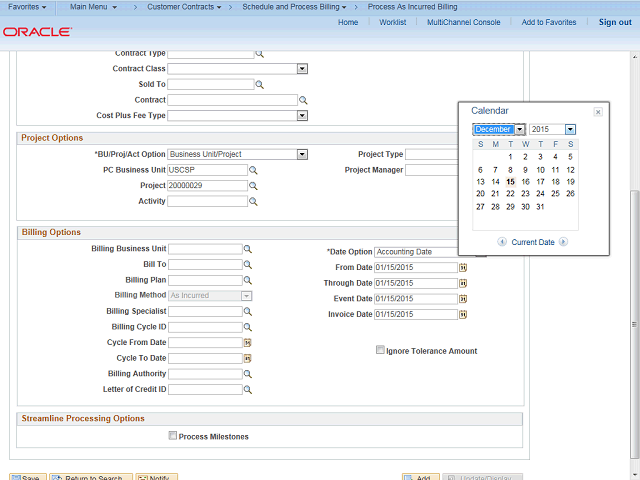Viewport: 640px width, 480px height.
Task: Click the Billing Specialist lookup icon
Action: 248,312
